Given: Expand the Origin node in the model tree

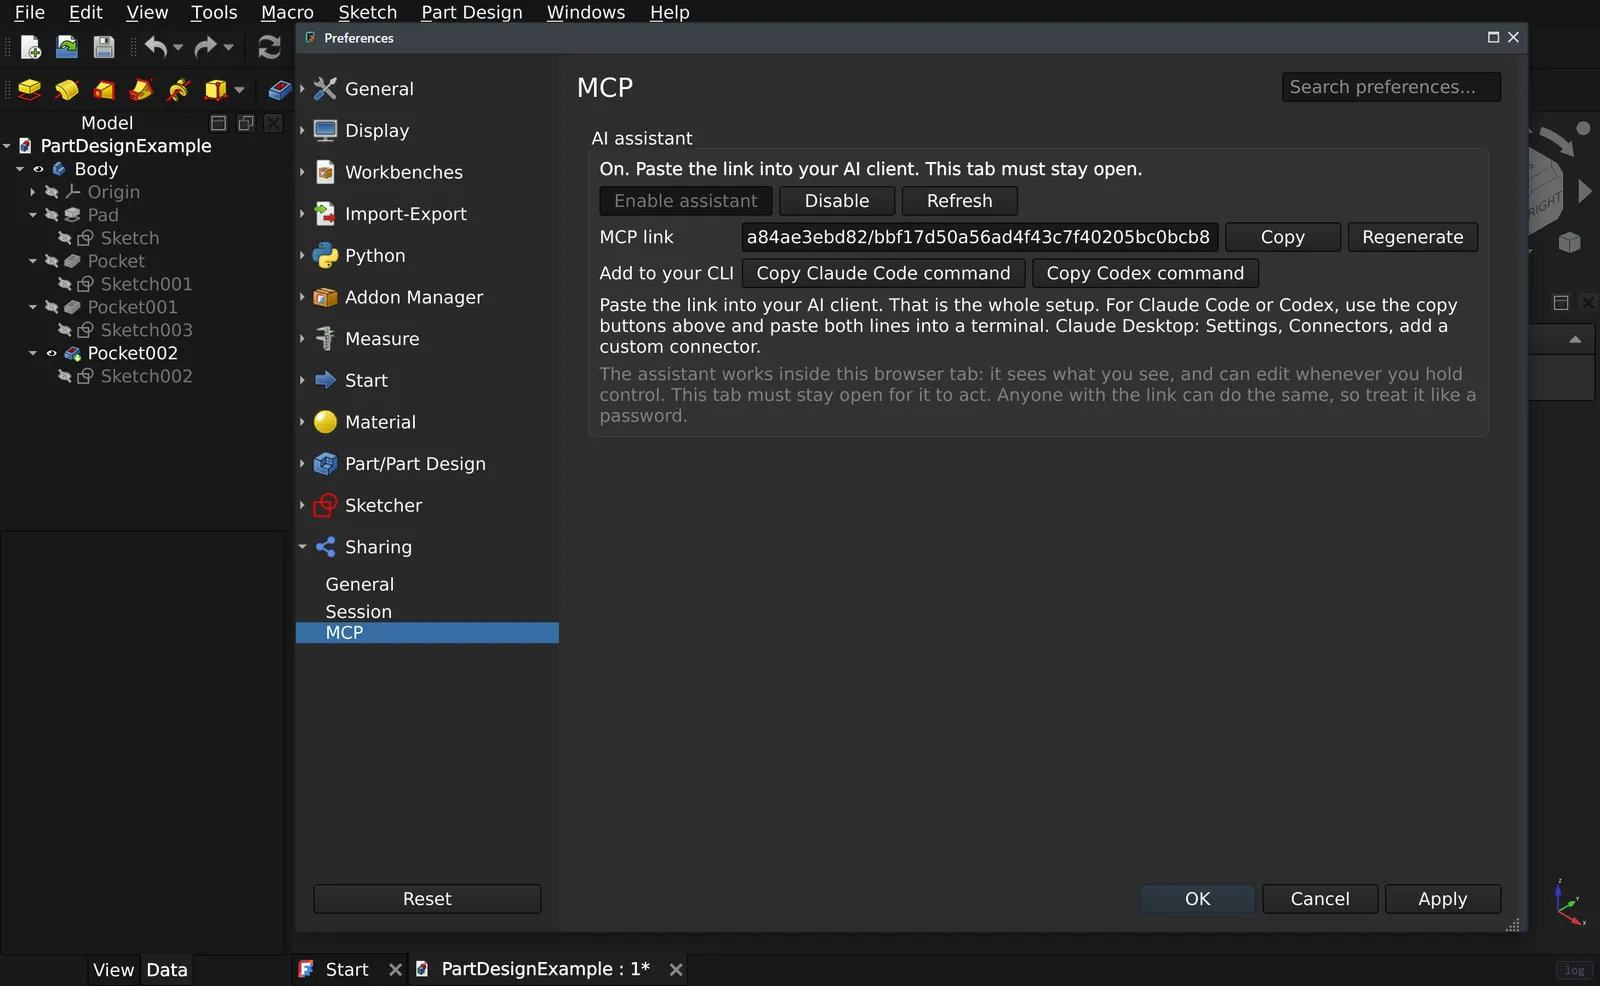Looking at the screenshot, I should 33,192.
